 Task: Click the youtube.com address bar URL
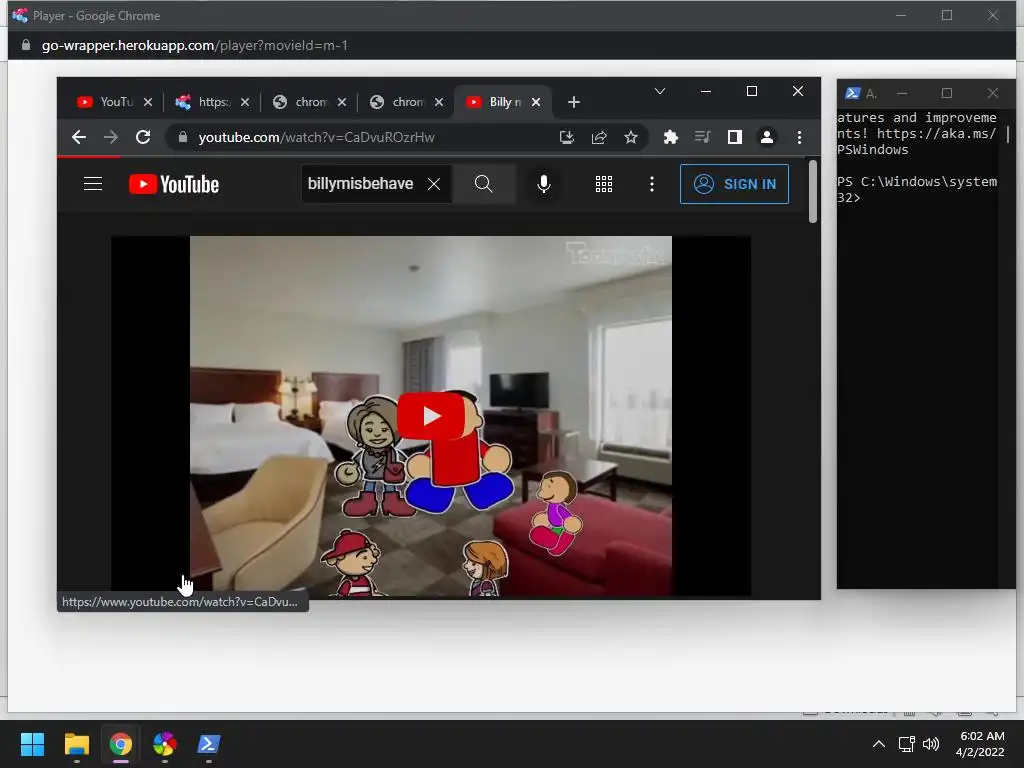[x=317, y=137]
